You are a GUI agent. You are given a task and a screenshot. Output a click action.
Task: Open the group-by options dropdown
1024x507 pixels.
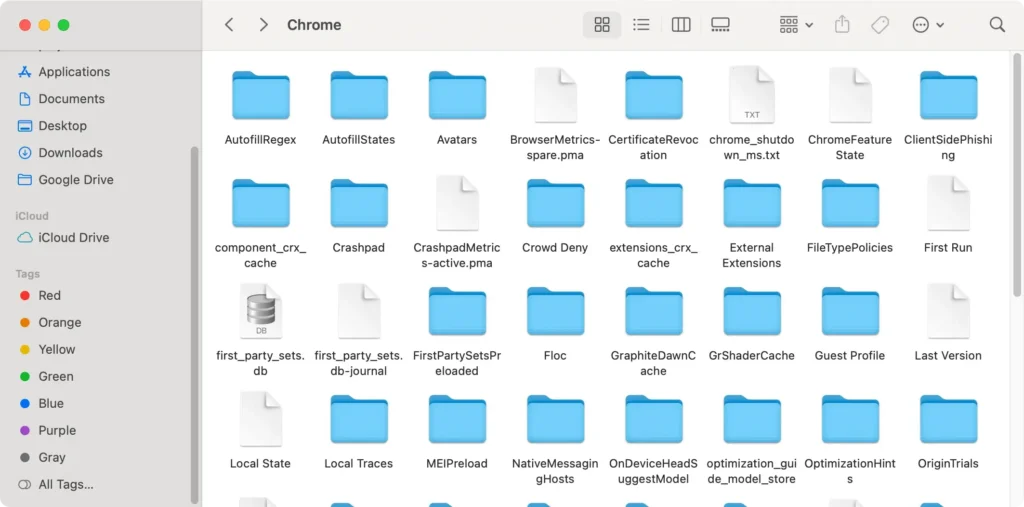tap(796, 25)
